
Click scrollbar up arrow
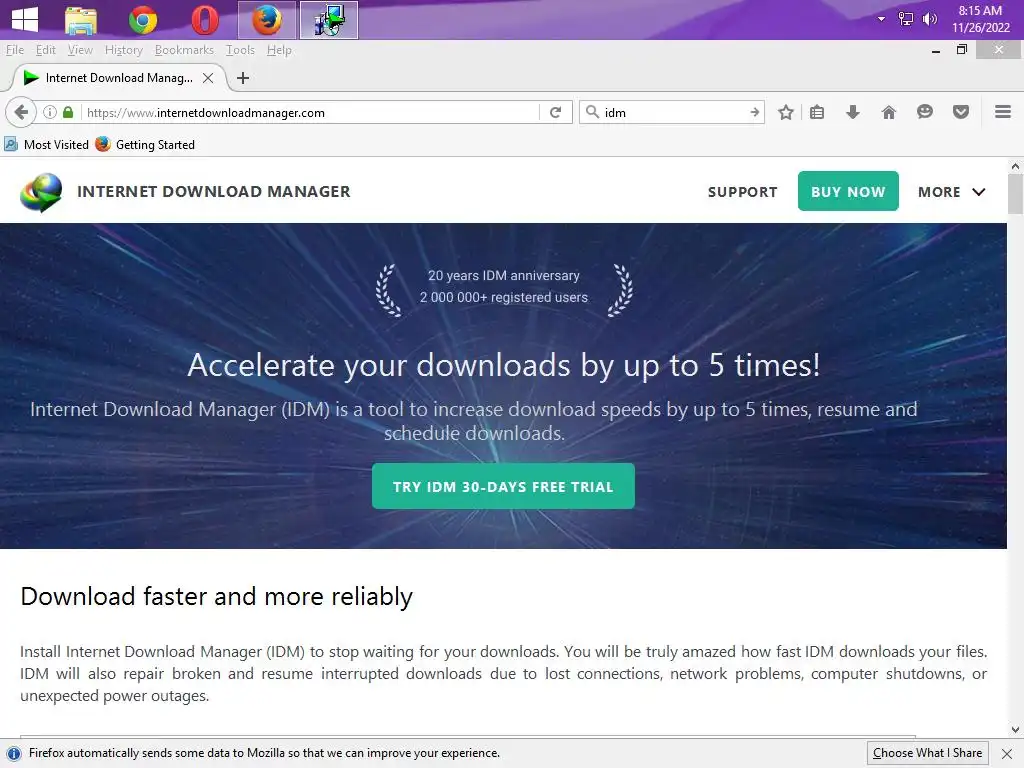[x=1015, y=167]
